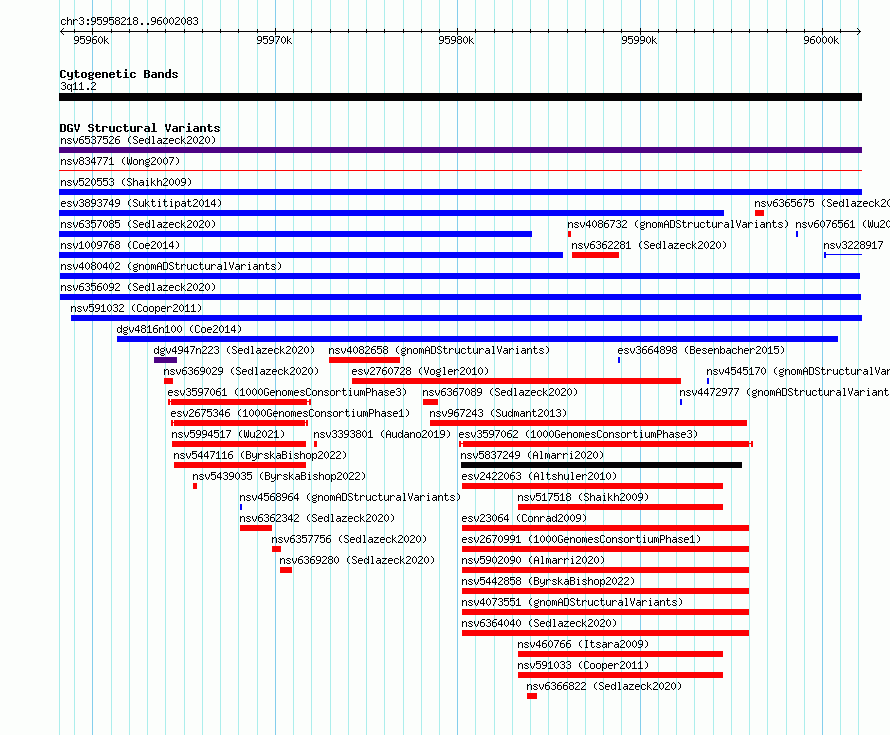Image resolution: width=890 pixels, height=735 pixels.
Task: Click nsv5837249 (Almarri2020) label
Action: (532, 455)
